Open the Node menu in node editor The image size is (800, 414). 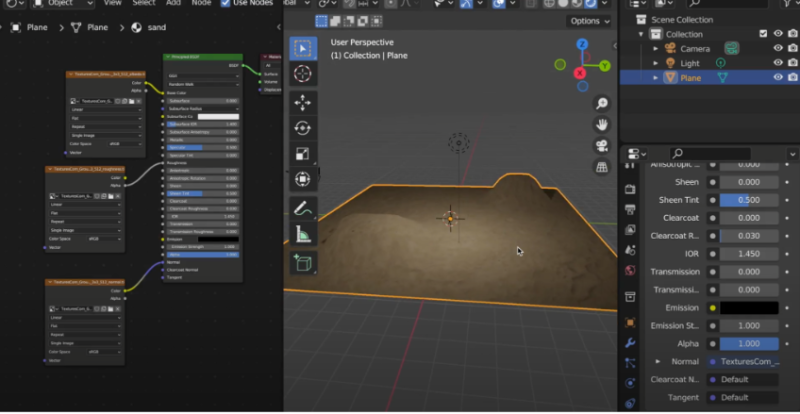(201, 3)
